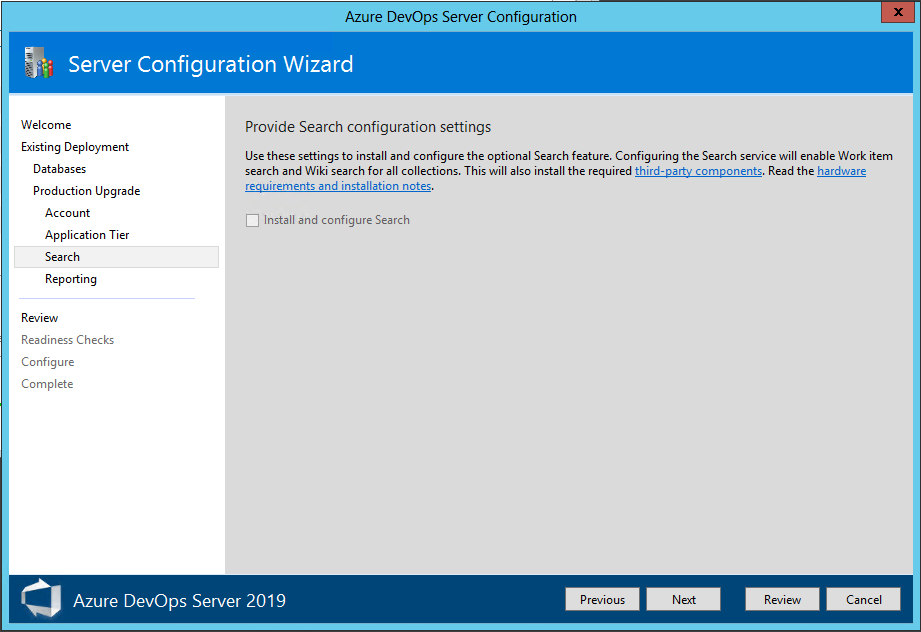Cancel the configuration wizard
This screenshot has width=921, height=632.
click(x=862, y=598)
